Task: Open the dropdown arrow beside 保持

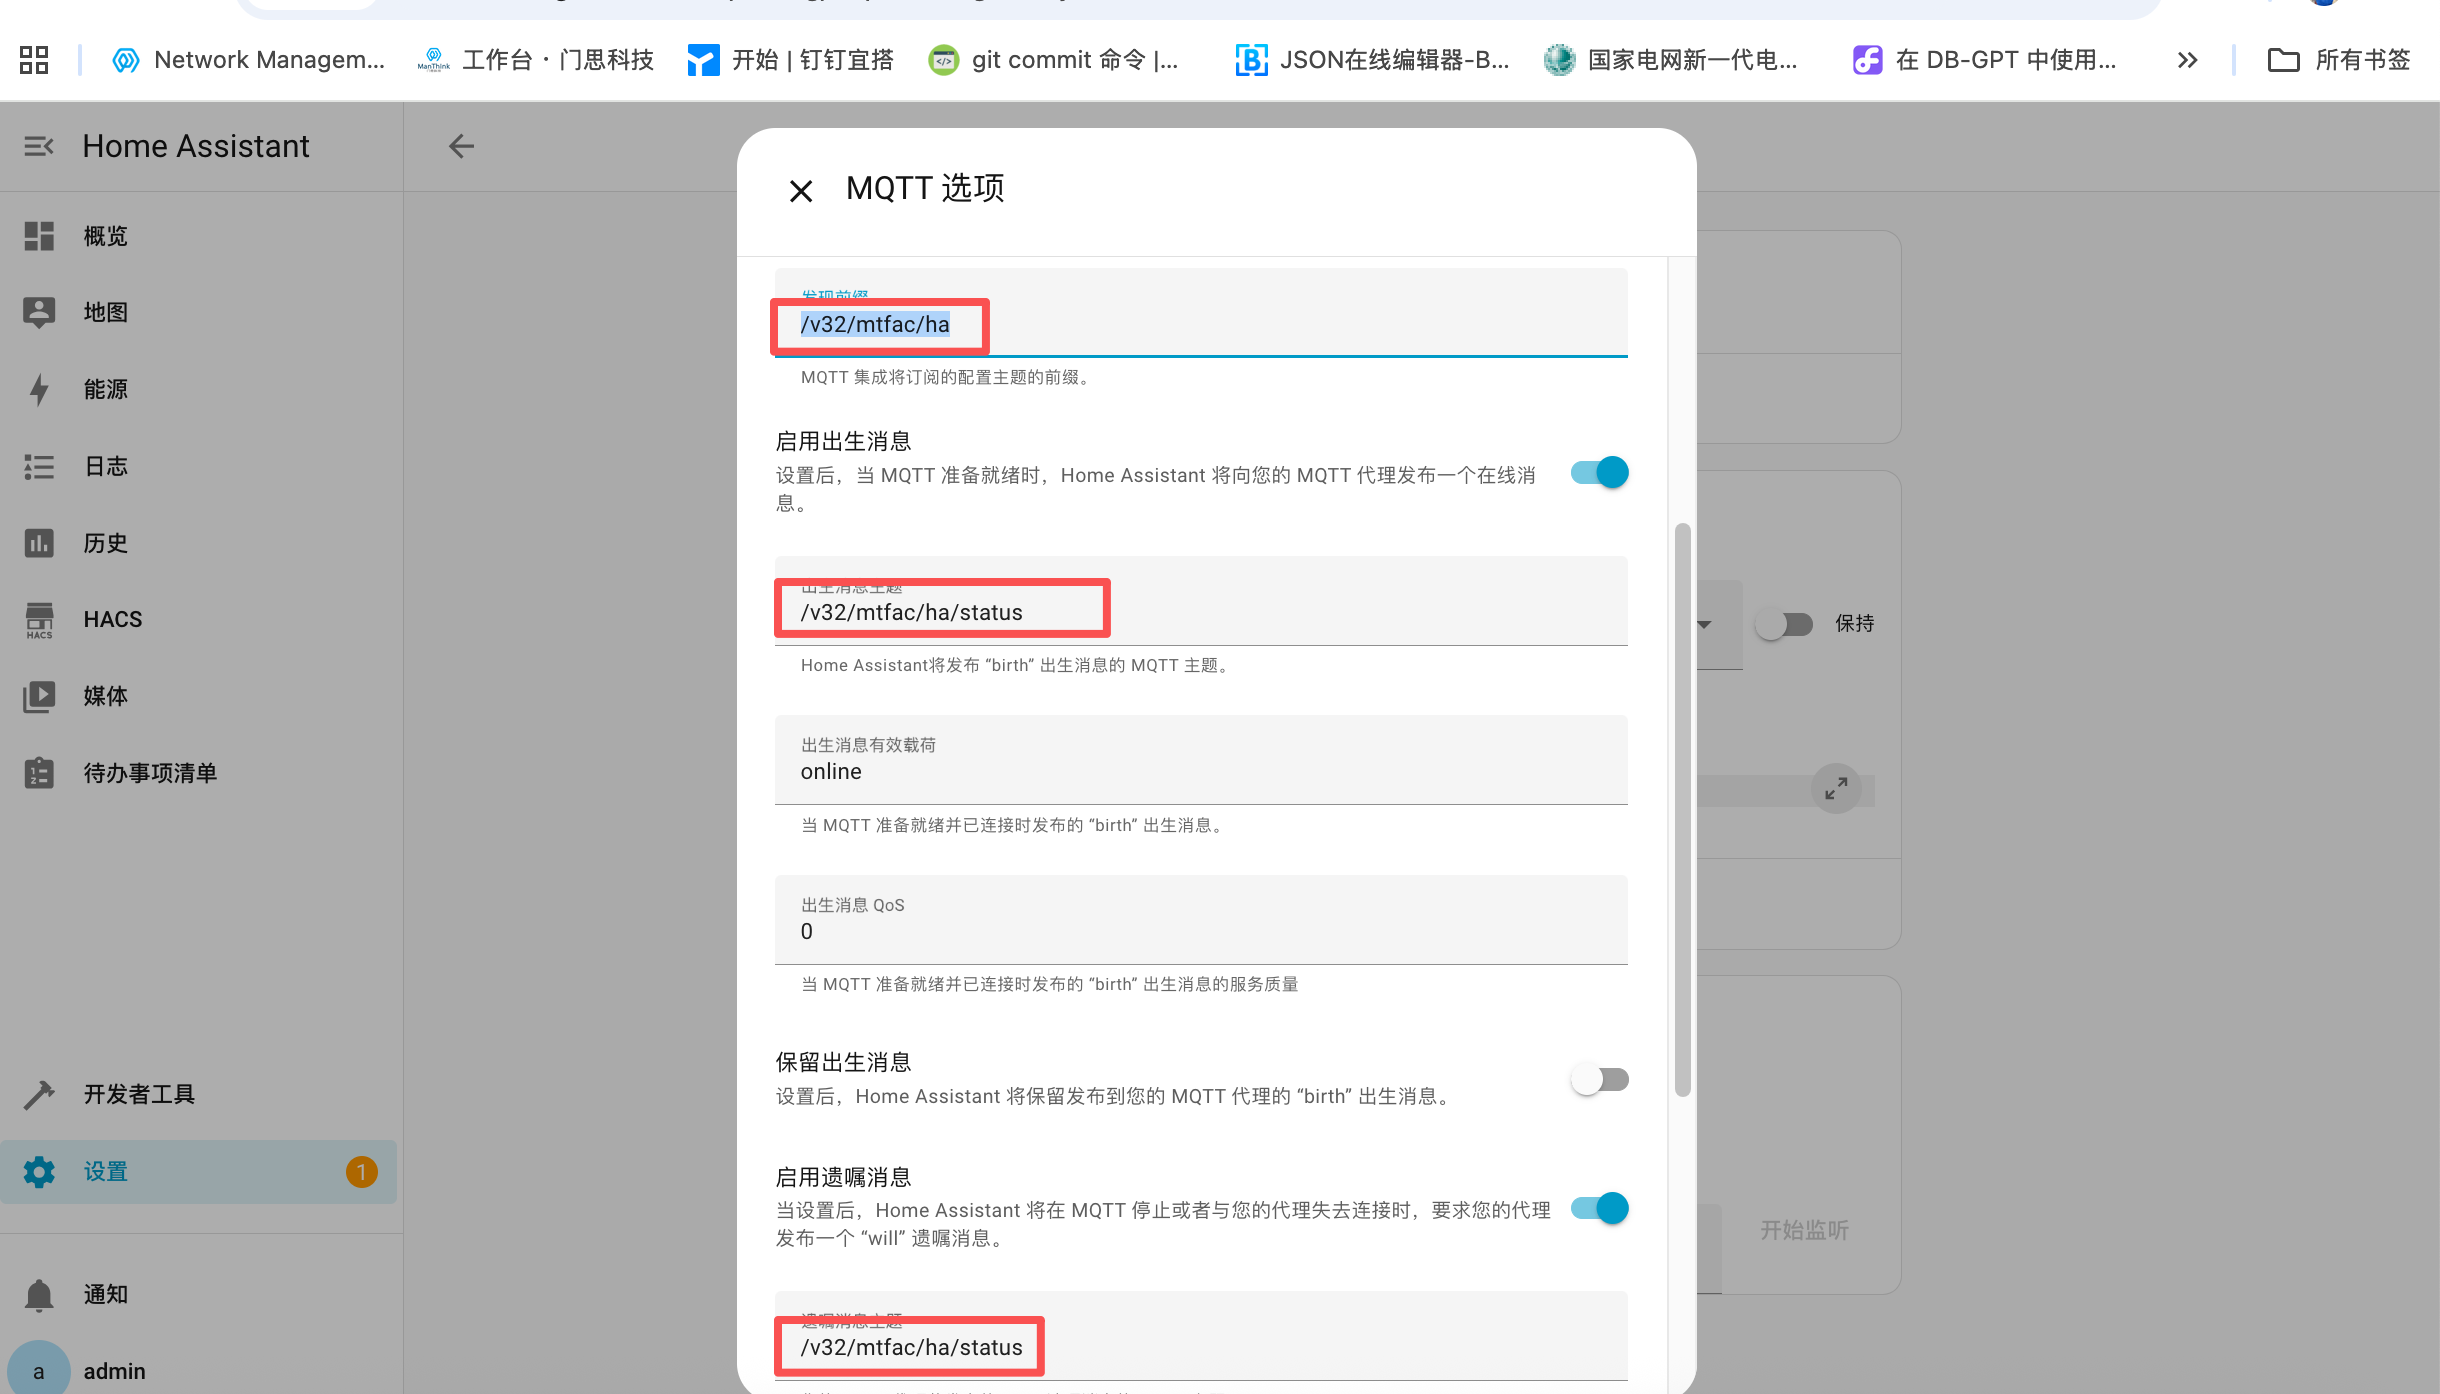Action: (x=1705, y=624)
